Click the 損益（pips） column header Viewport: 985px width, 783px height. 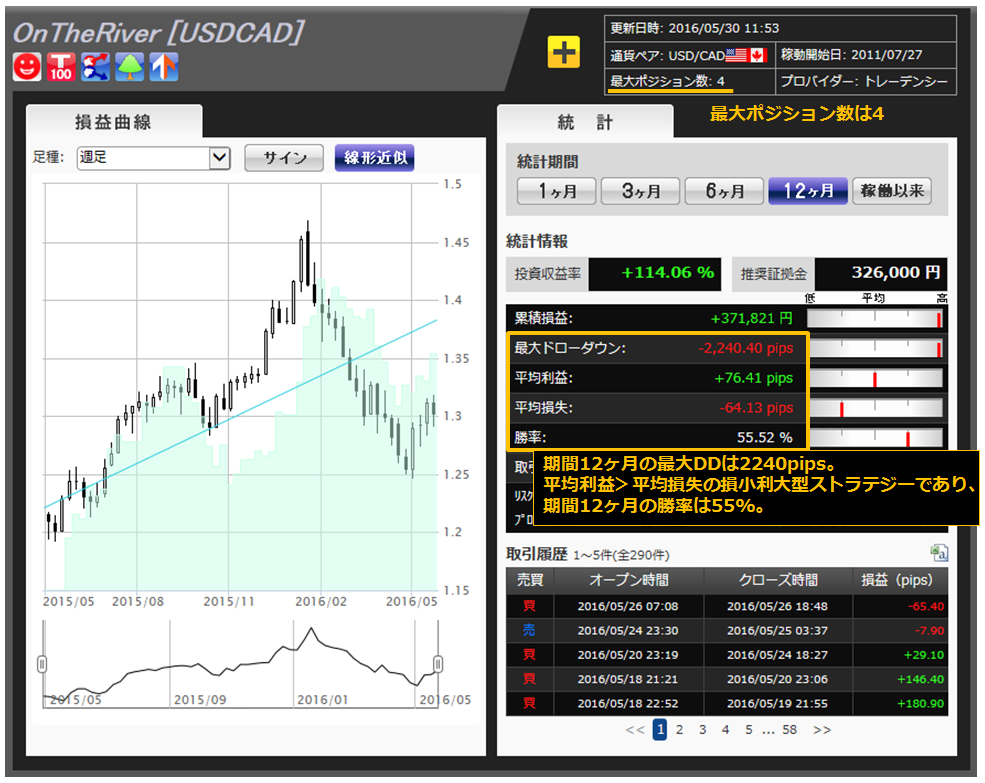(897, 580)
